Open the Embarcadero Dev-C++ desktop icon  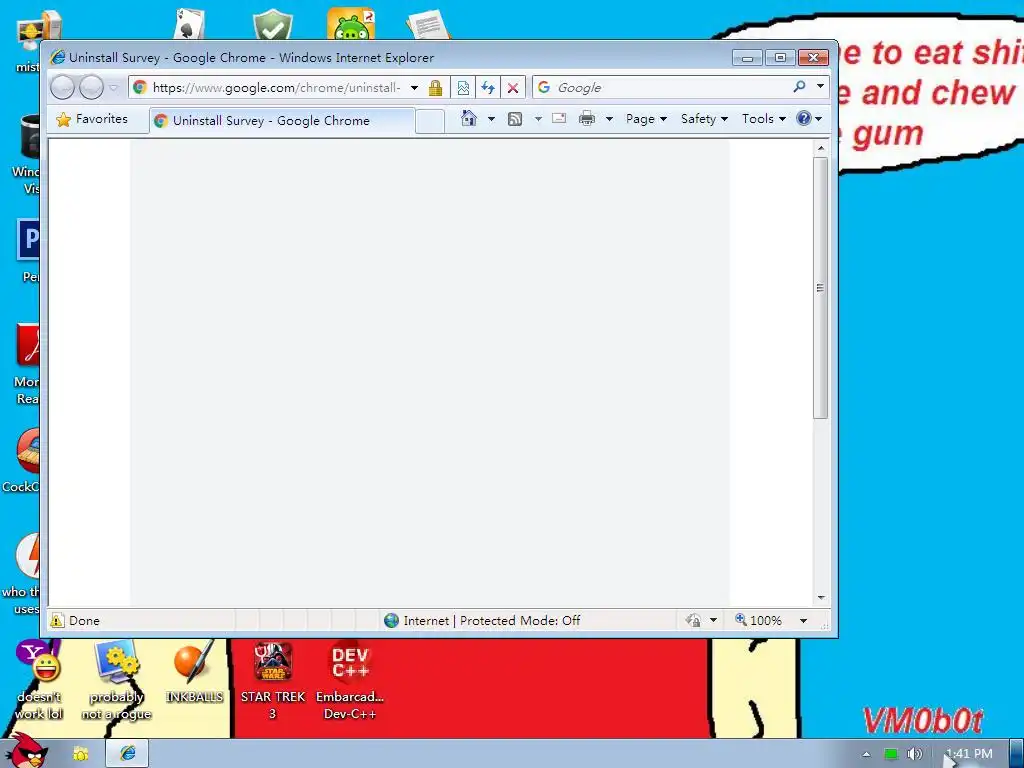tap(350, 680)
